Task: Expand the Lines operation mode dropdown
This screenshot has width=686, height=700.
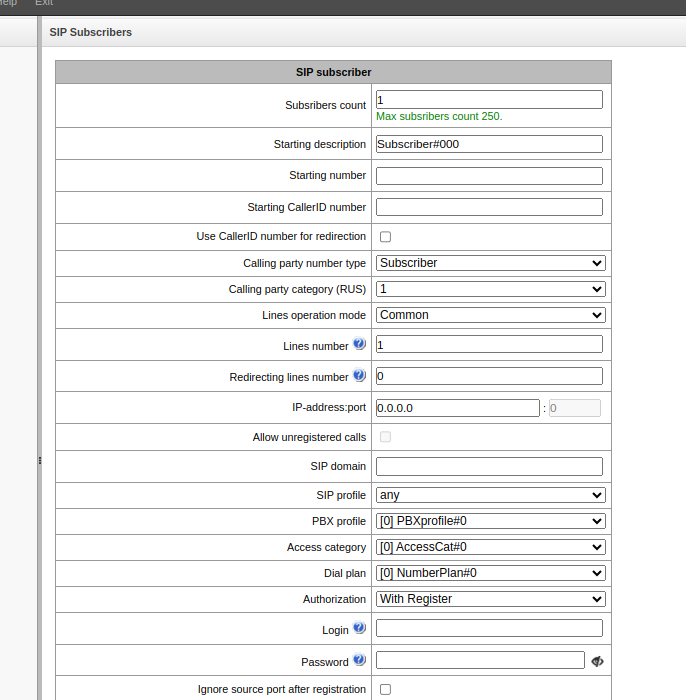Action: pos(490,315)
